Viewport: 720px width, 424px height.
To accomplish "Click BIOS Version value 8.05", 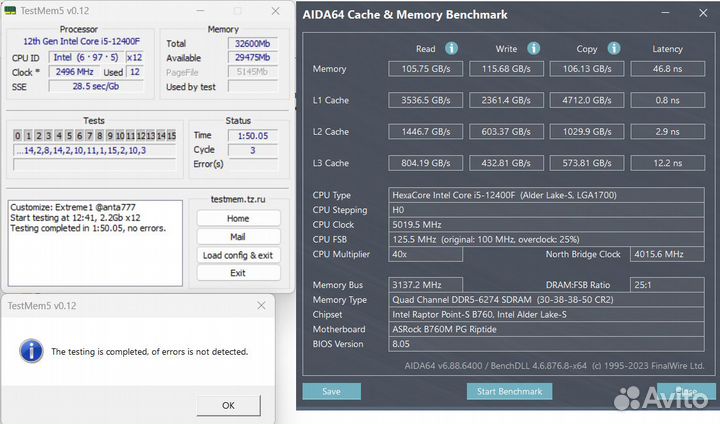I will click(x=546, y=344).
